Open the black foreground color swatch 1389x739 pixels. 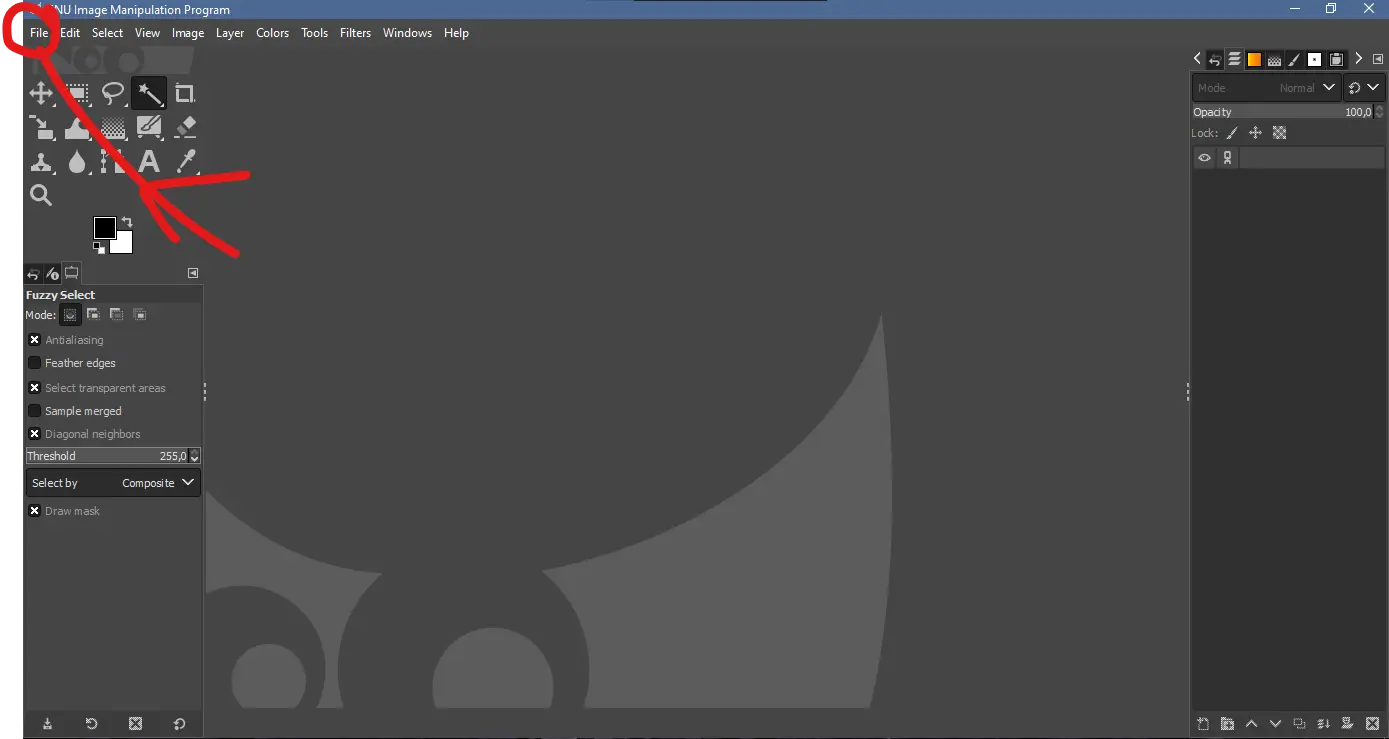click(104, 227)
